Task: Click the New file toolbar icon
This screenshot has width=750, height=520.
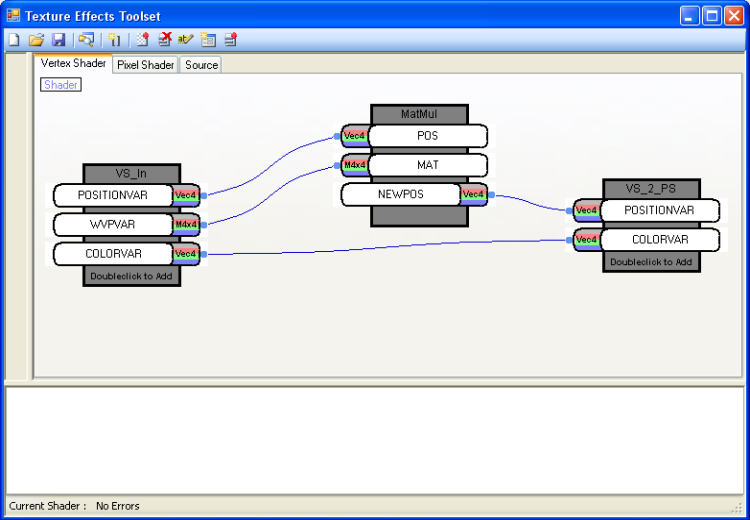Action: [x=14, y=40]
